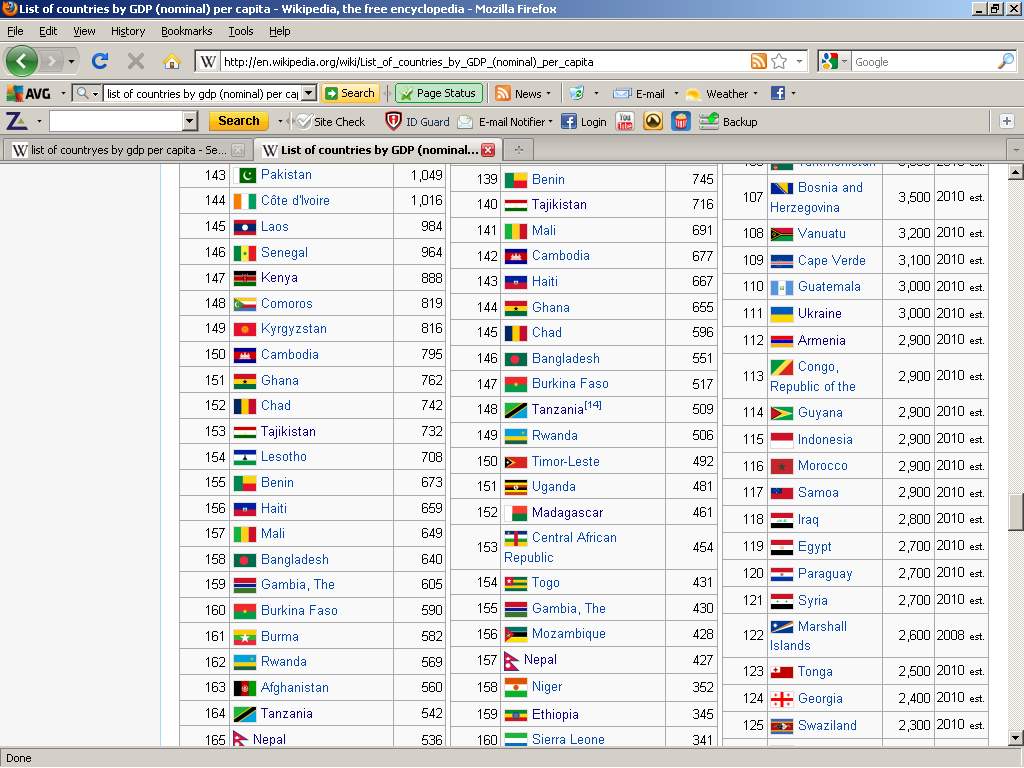This screenshot has width=1024, height=768.
Task: Open the Facebook Login toolbar button
Action: tap(583, 121)
